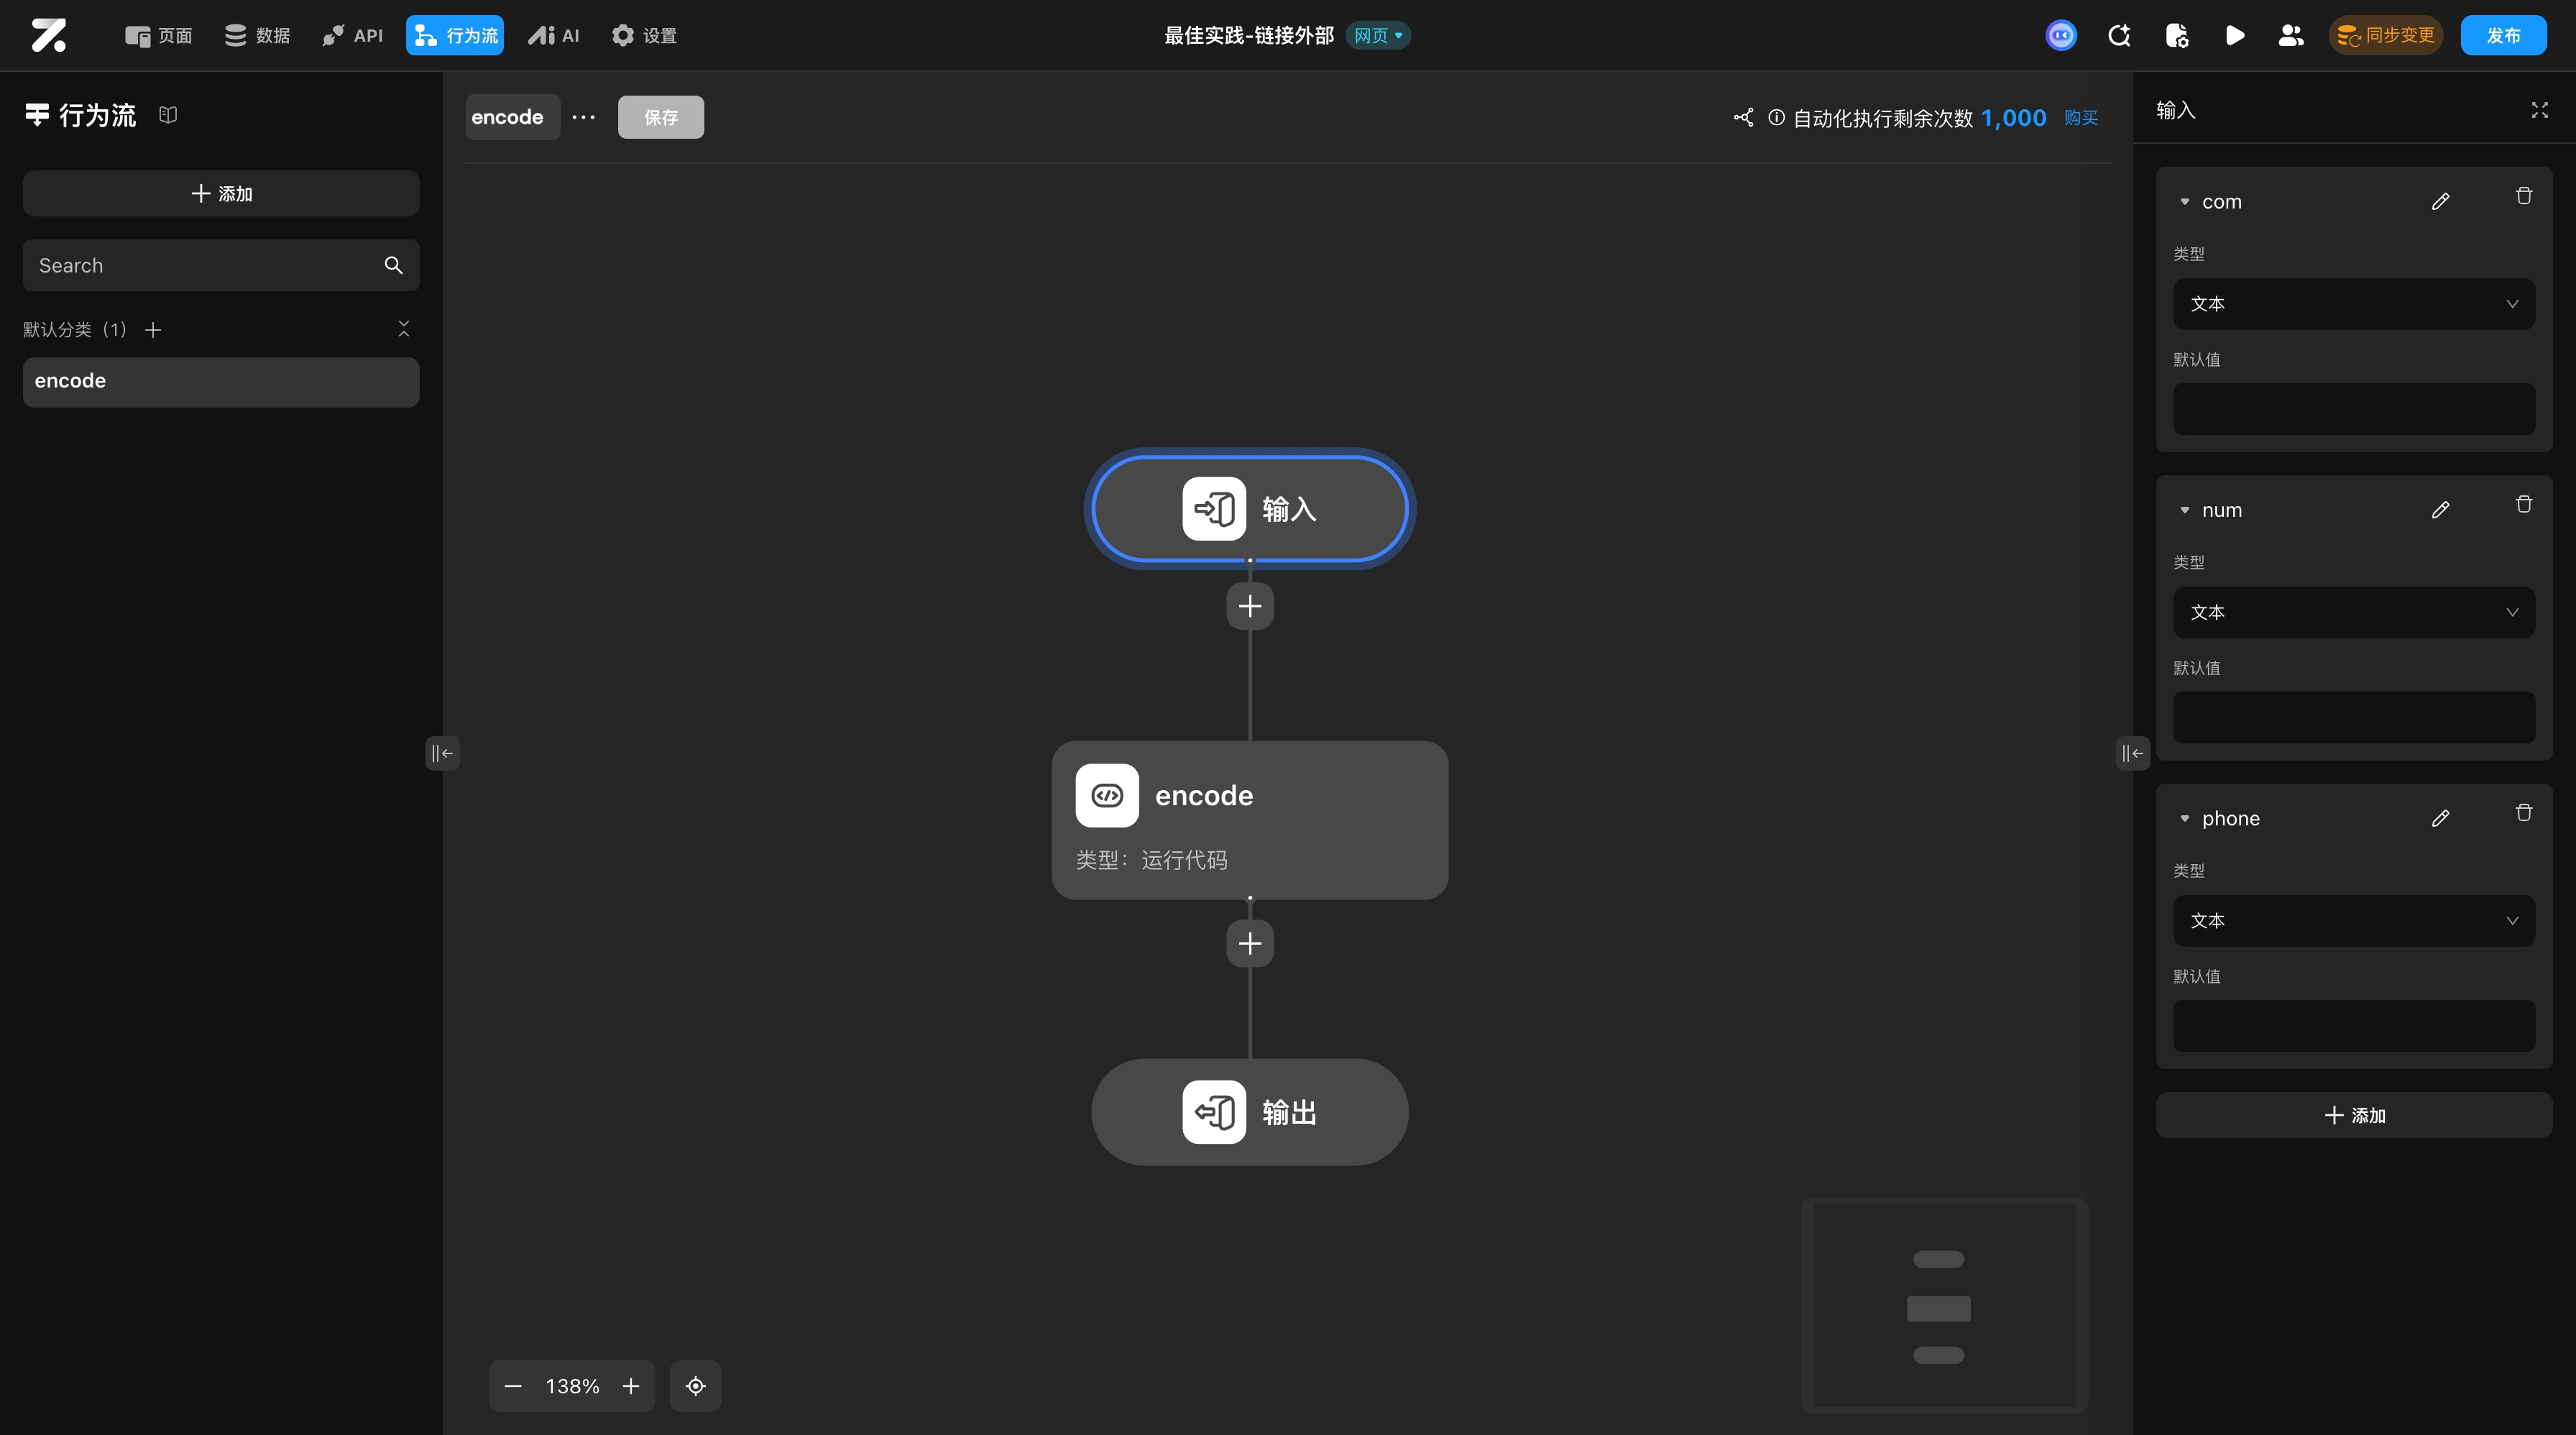Collapse the phone parameter section

point(2184,818)
